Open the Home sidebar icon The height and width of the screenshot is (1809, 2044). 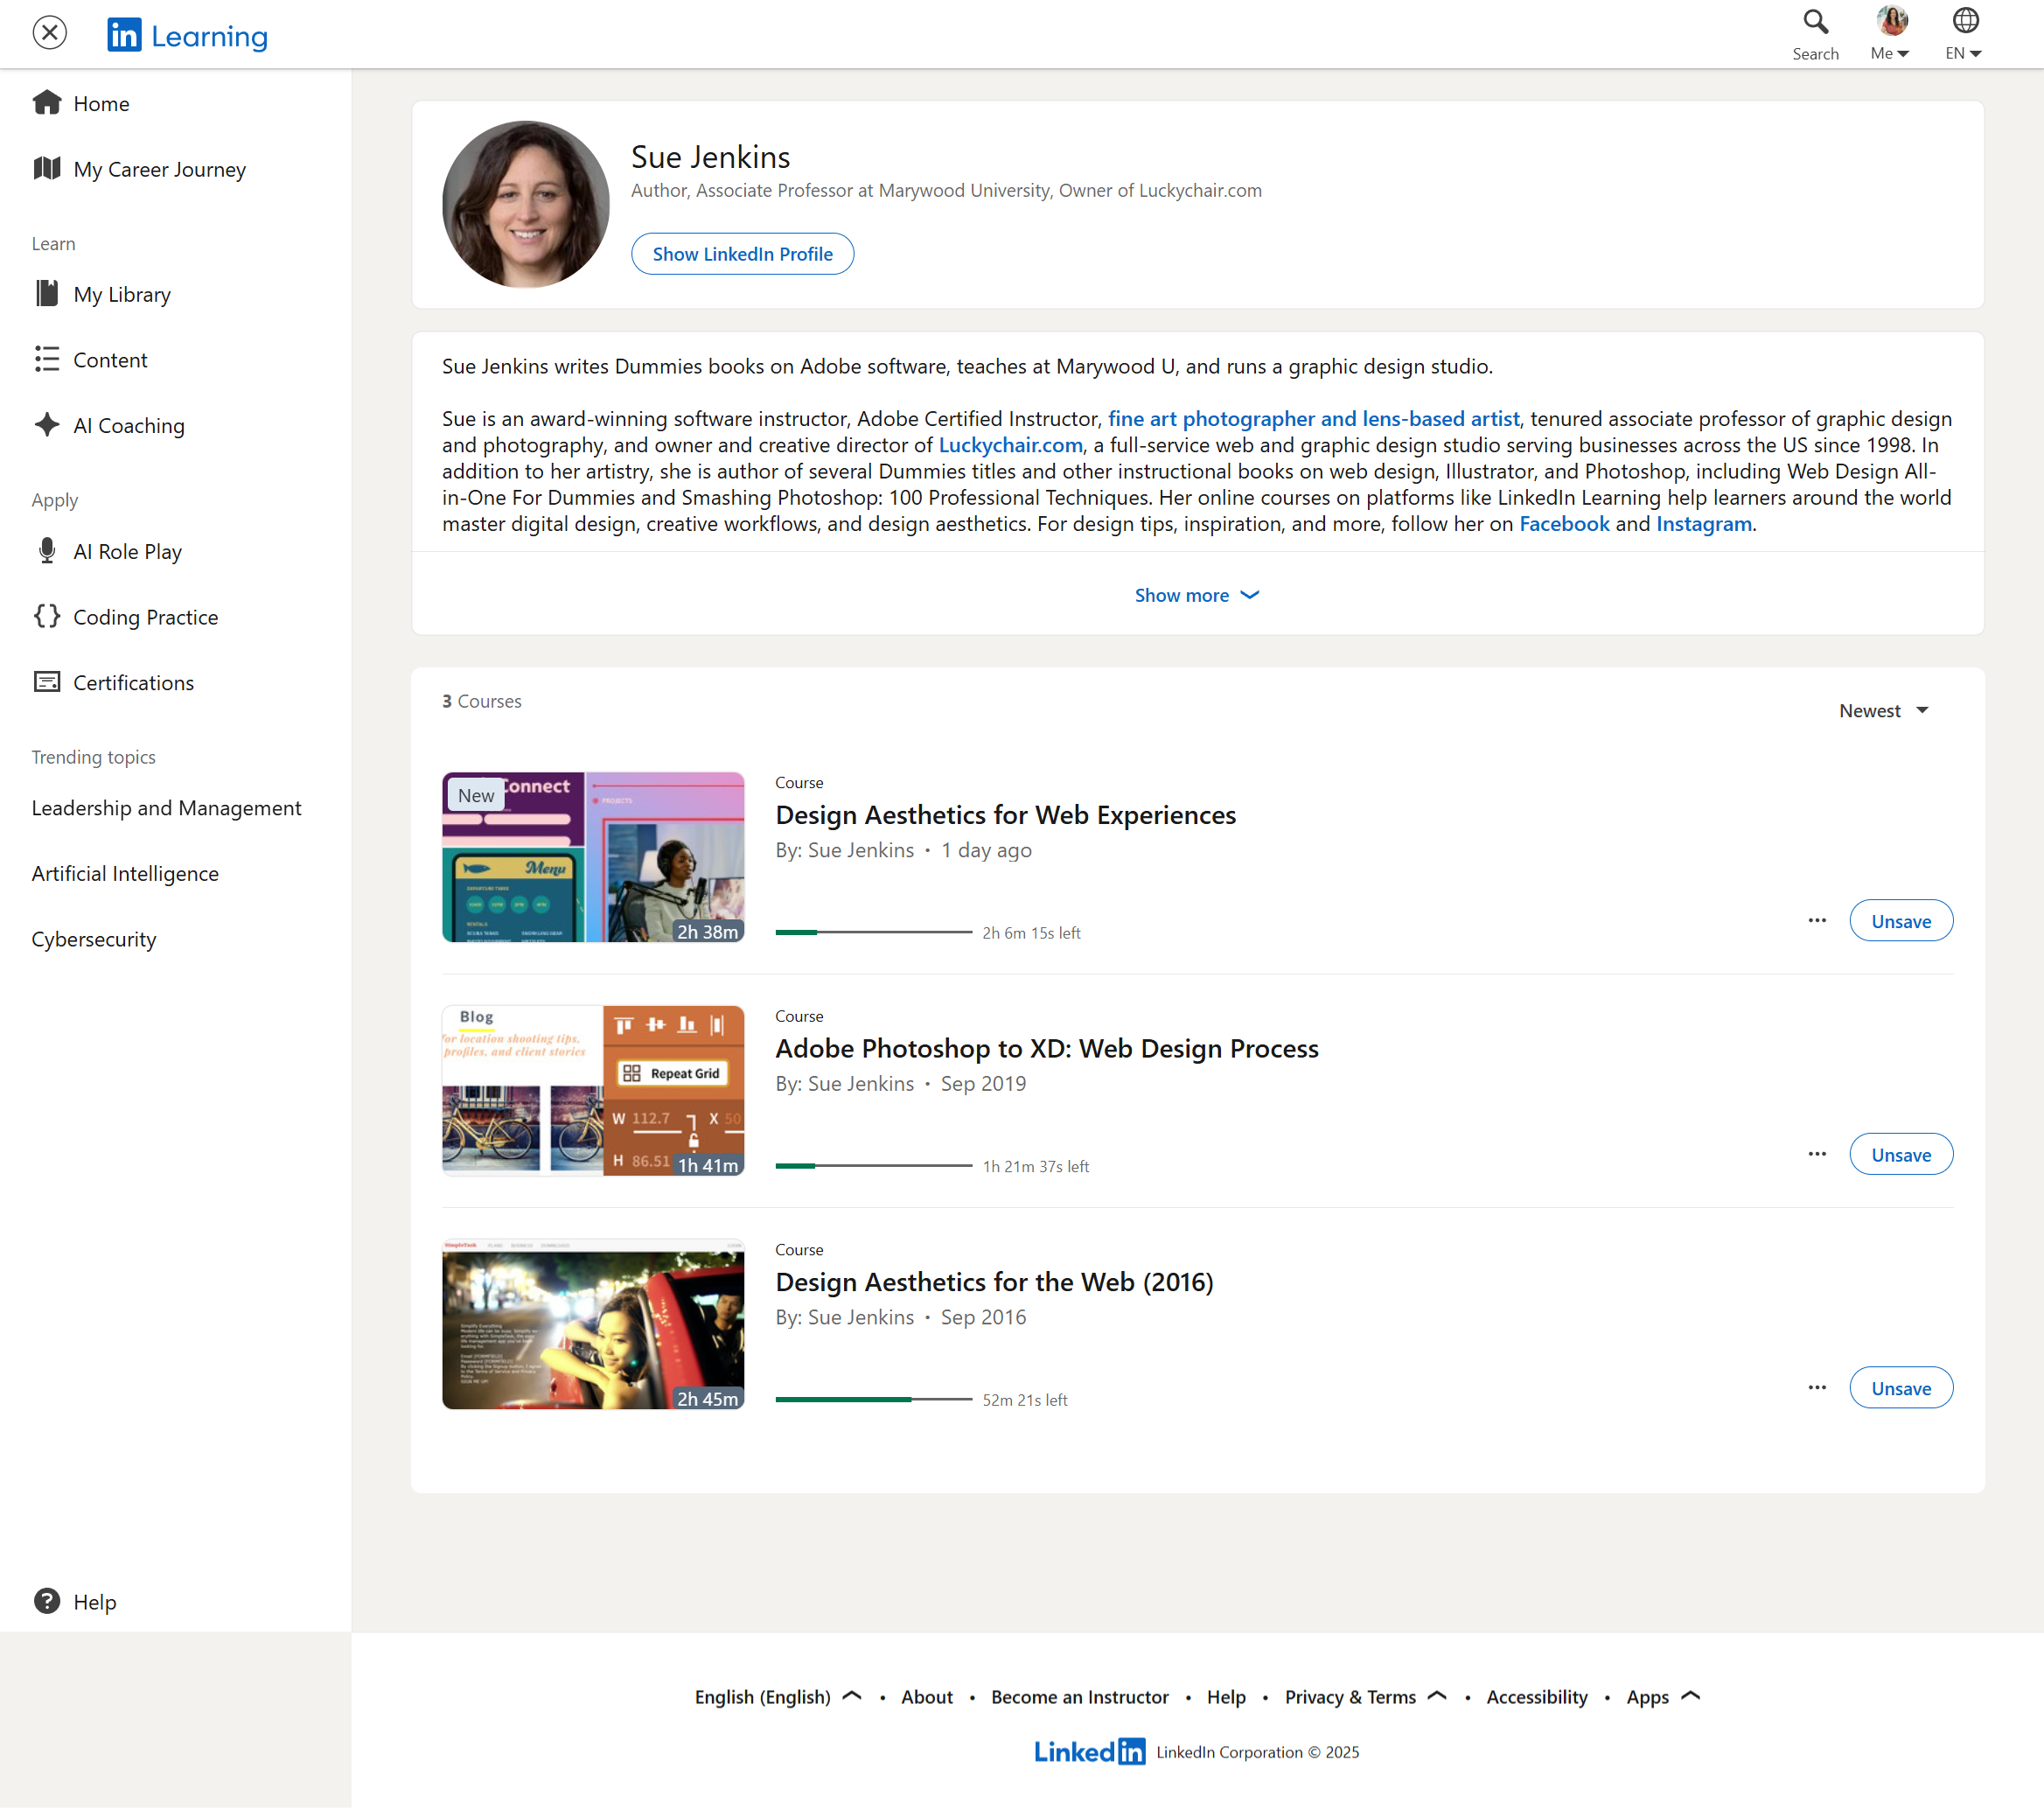(x=47, y=103)
